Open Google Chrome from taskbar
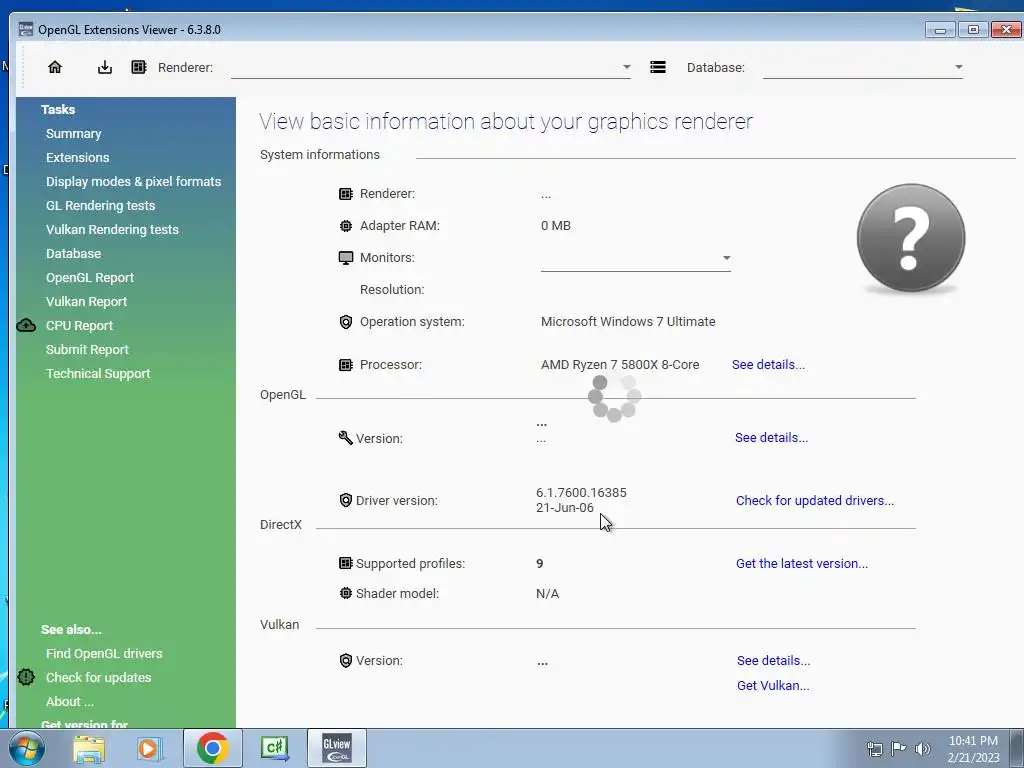This screenshot has height=768, width=1024. (212, 748)
